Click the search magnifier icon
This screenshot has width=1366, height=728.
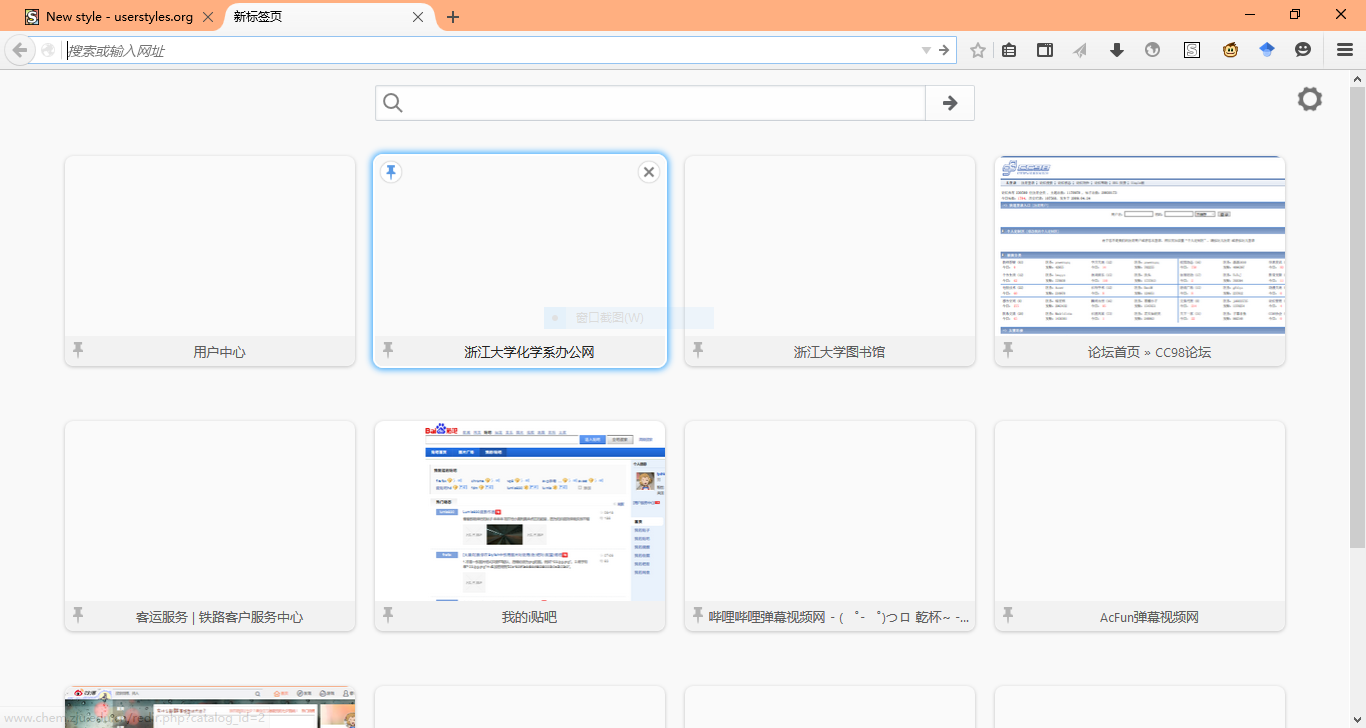click(393, 103)
